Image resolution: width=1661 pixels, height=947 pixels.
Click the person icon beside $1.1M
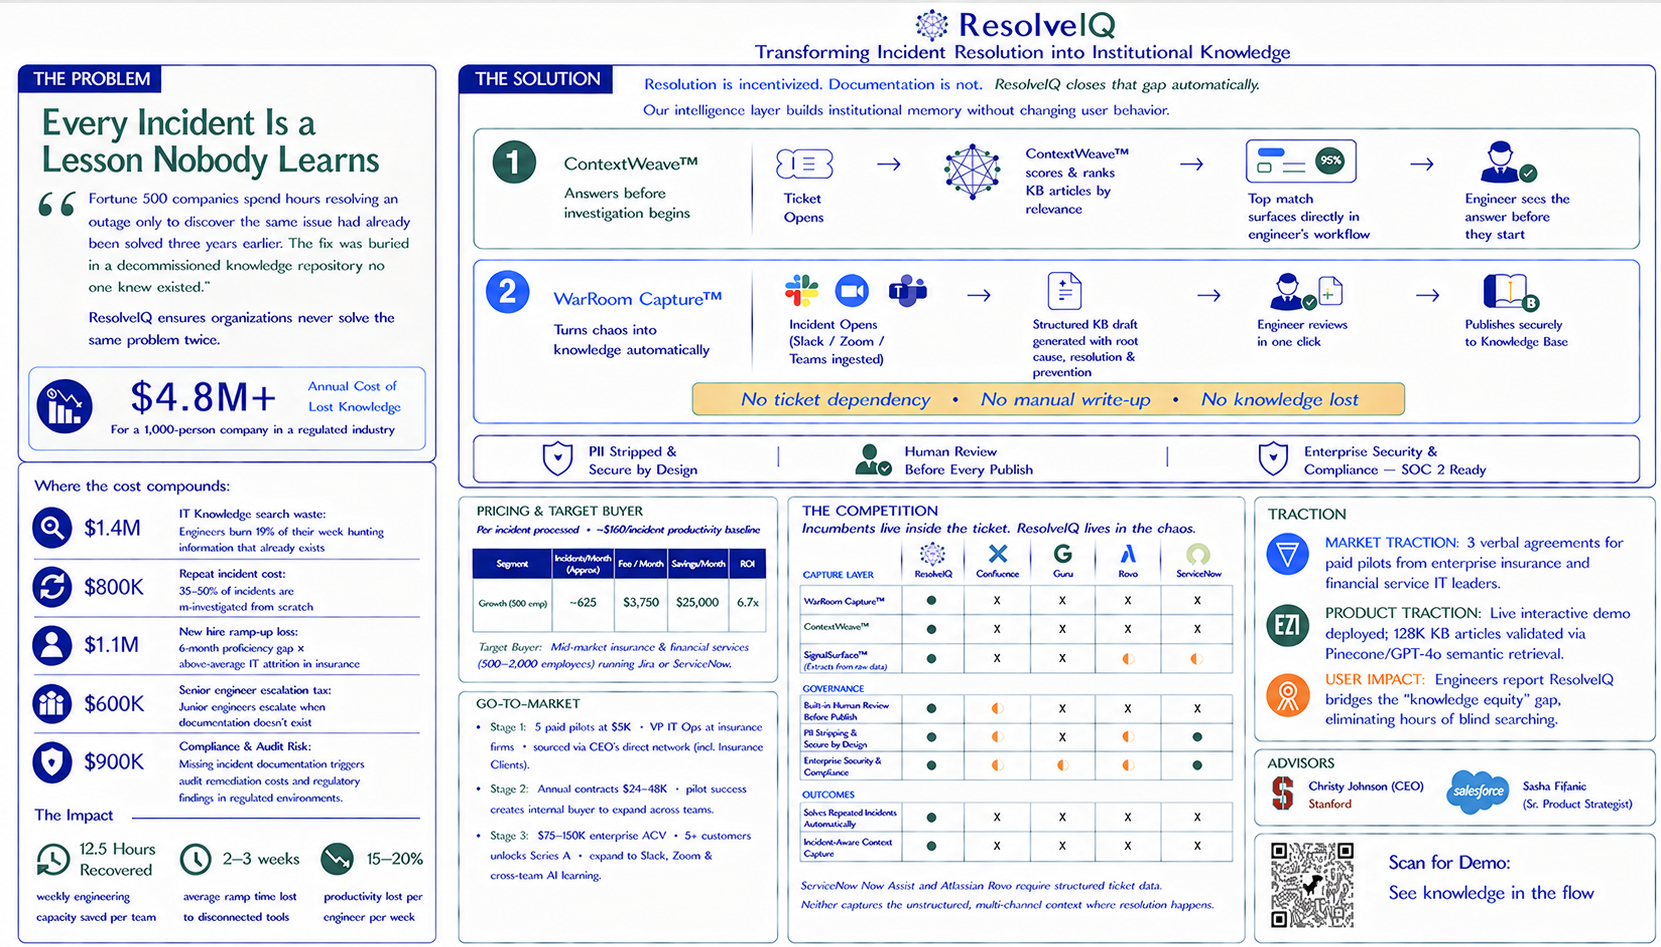click(52, 645)
